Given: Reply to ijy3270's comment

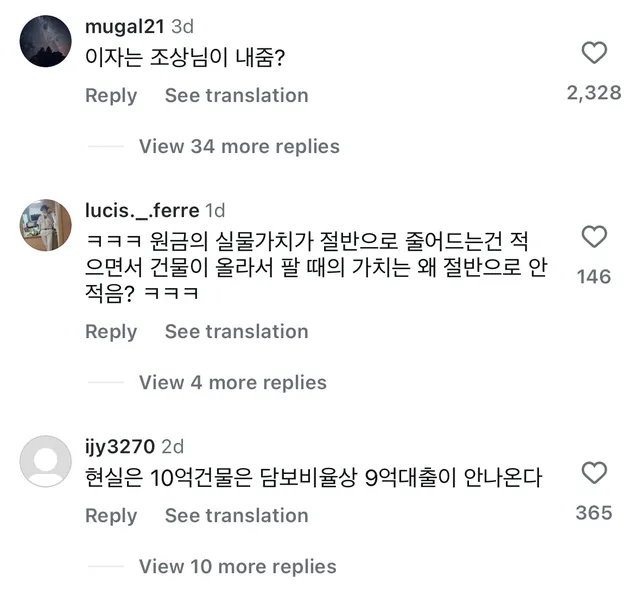Looking at the screenshot, I should click(110, 515).
